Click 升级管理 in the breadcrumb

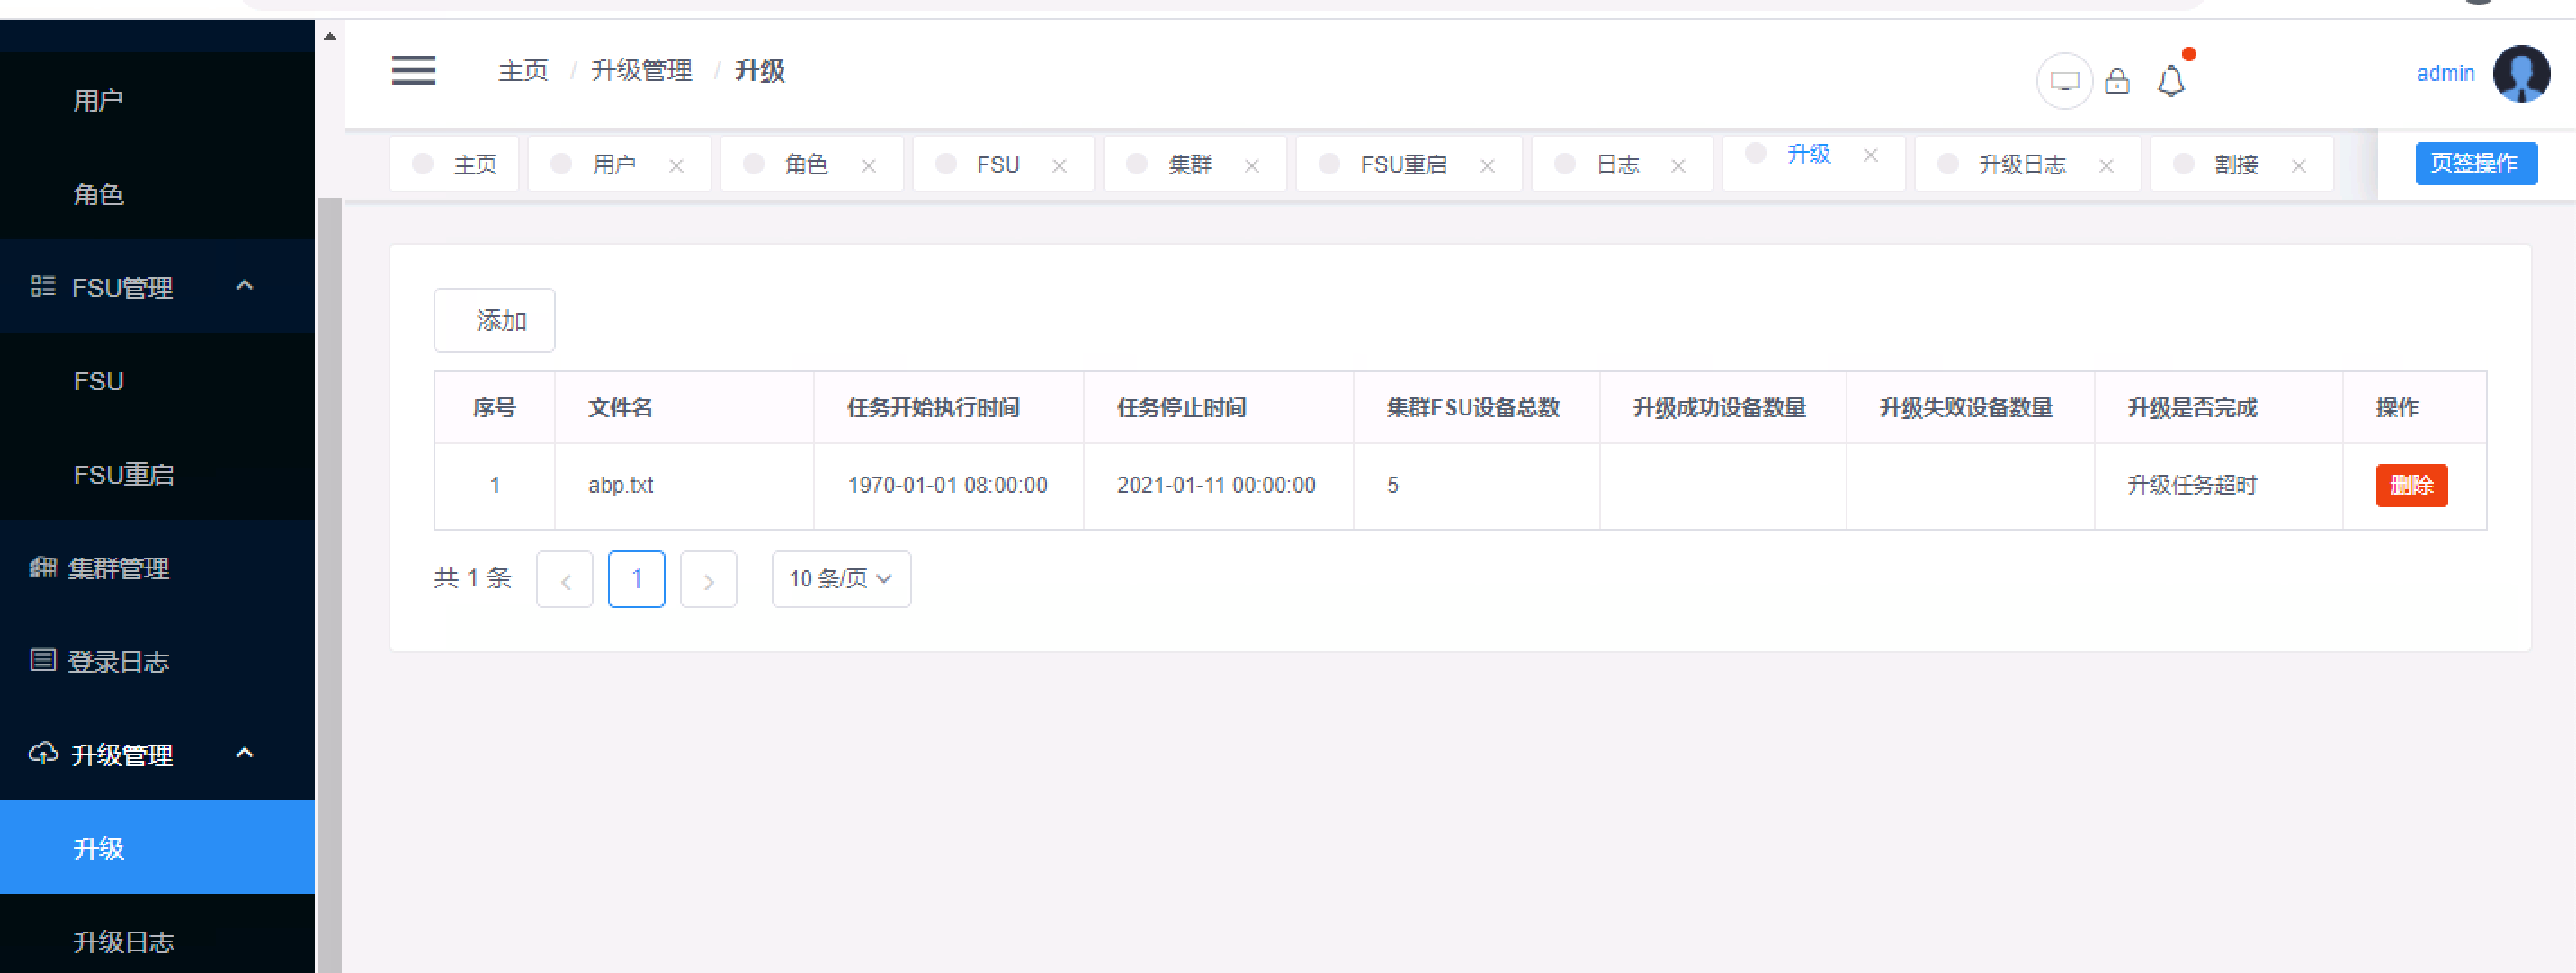pos(641,71)
